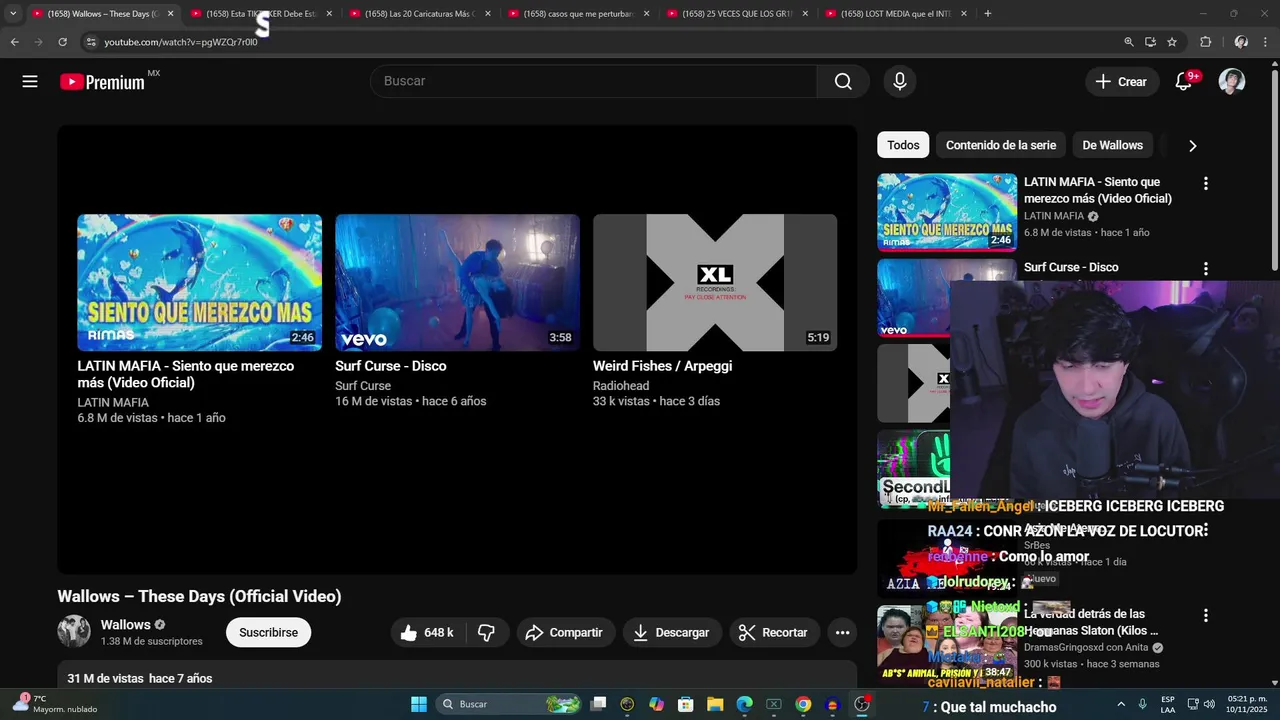1280x720 pixels.
Task: Switch to the Wallows These Days tab
Action: (102, 14)
